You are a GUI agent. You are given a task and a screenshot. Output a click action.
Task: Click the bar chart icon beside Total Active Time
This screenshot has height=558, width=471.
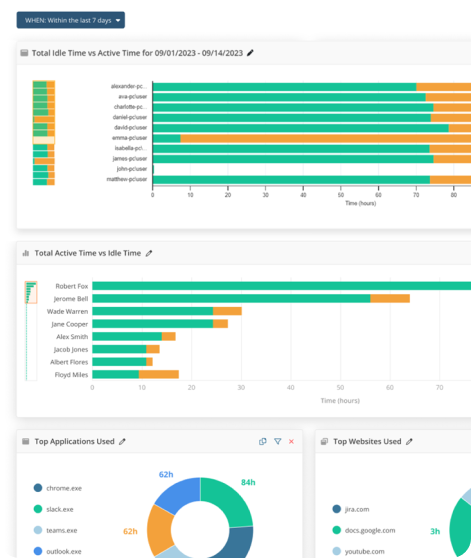26,253
